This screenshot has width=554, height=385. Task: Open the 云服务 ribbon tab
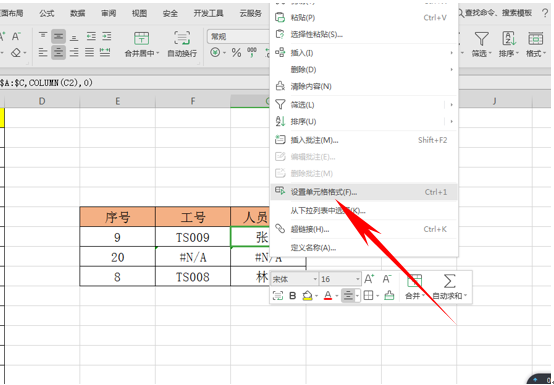251,13
